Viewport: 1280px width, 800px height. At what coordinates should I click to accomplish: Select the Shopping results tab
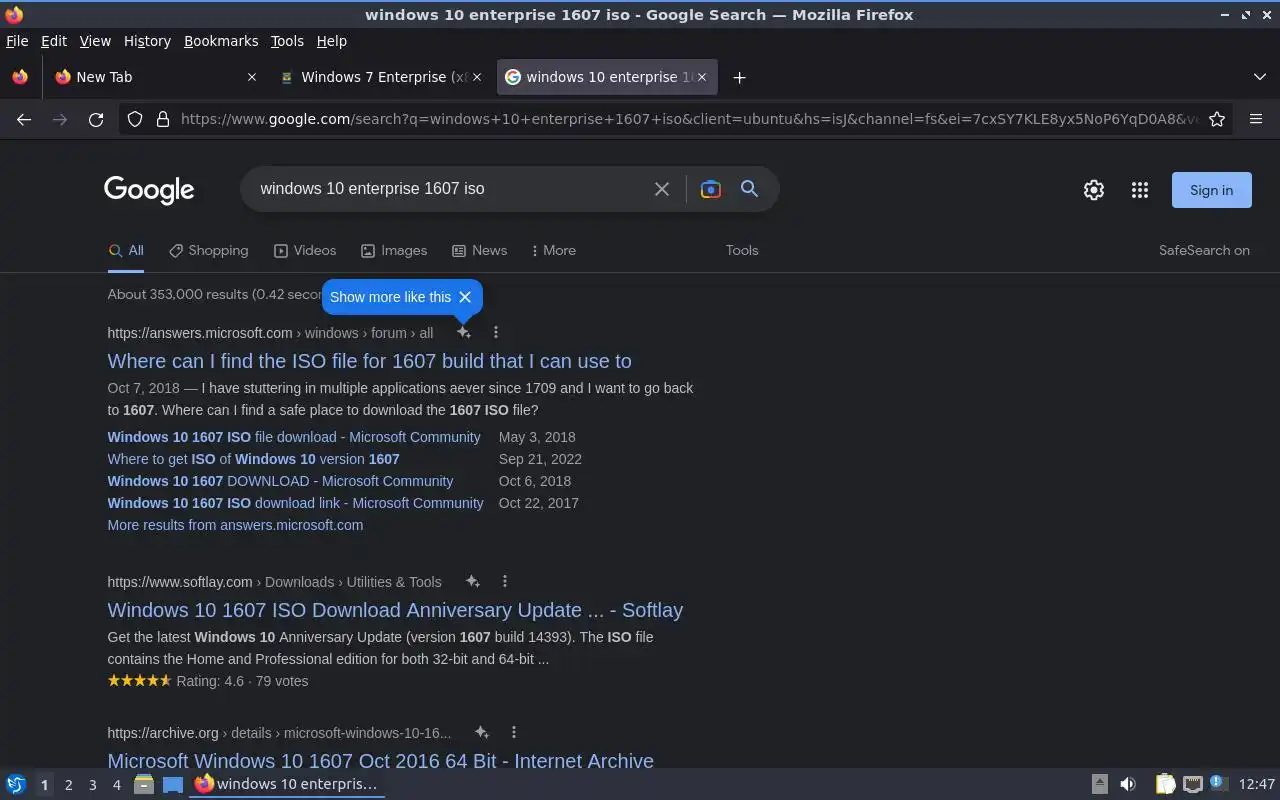(209, 251)
